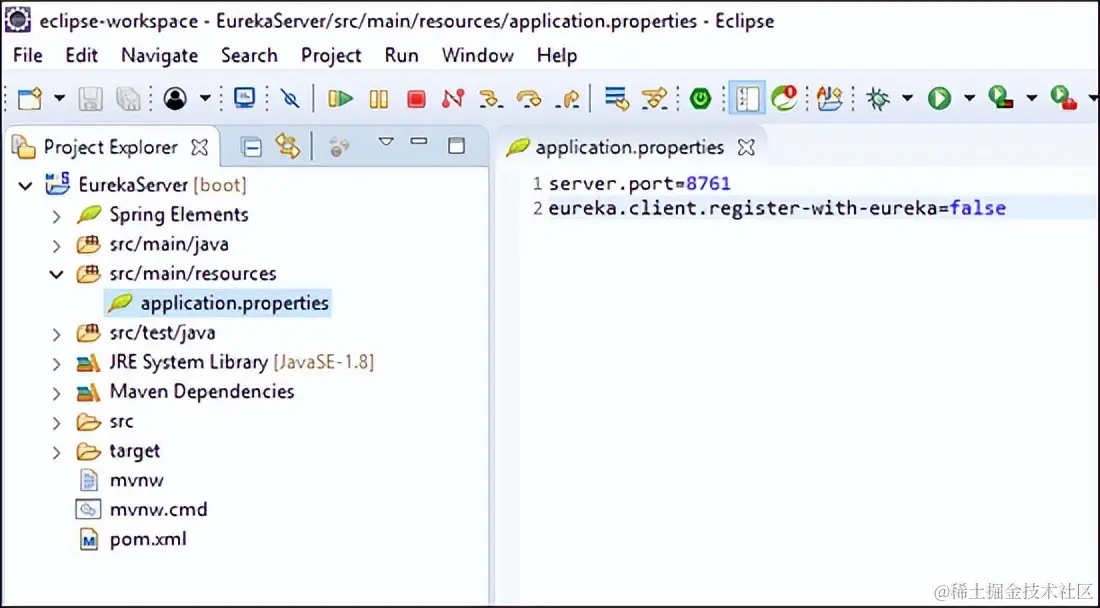
Task: Click the Use Step Filters icon
Action: (655, 98)
